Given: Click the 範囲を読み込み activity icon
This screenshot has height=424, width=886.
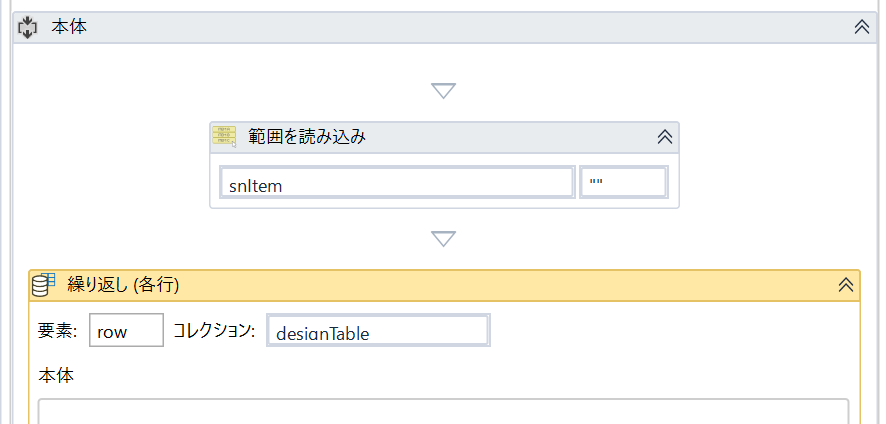Looking at the screenshot, I should 225,137.
